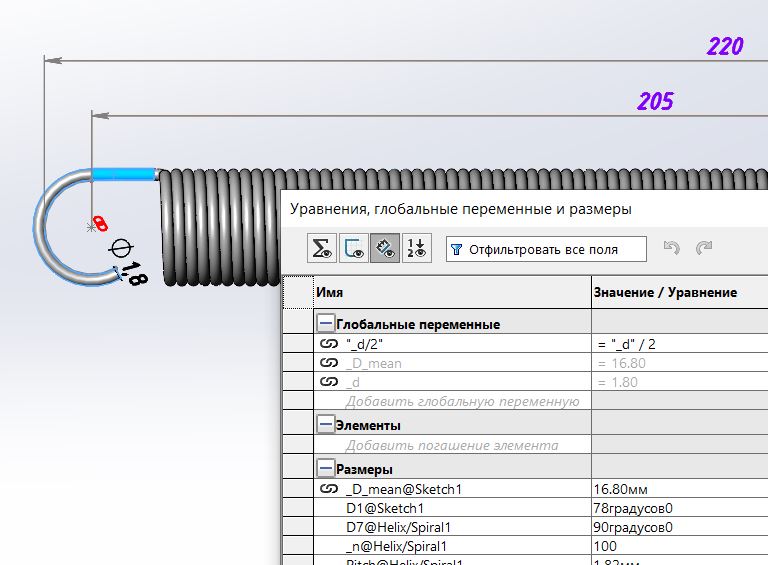Click the 16.80мм value cell

coord(622,489)
